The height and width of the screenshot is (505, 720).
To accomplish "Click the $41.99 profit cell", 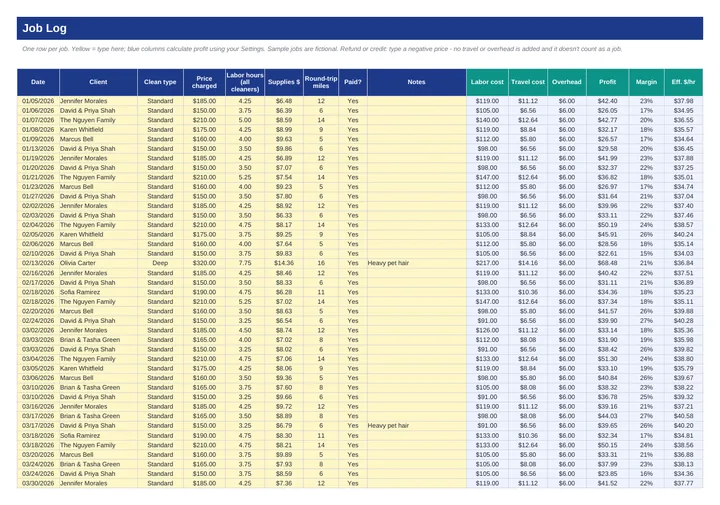I will point(608,158).
